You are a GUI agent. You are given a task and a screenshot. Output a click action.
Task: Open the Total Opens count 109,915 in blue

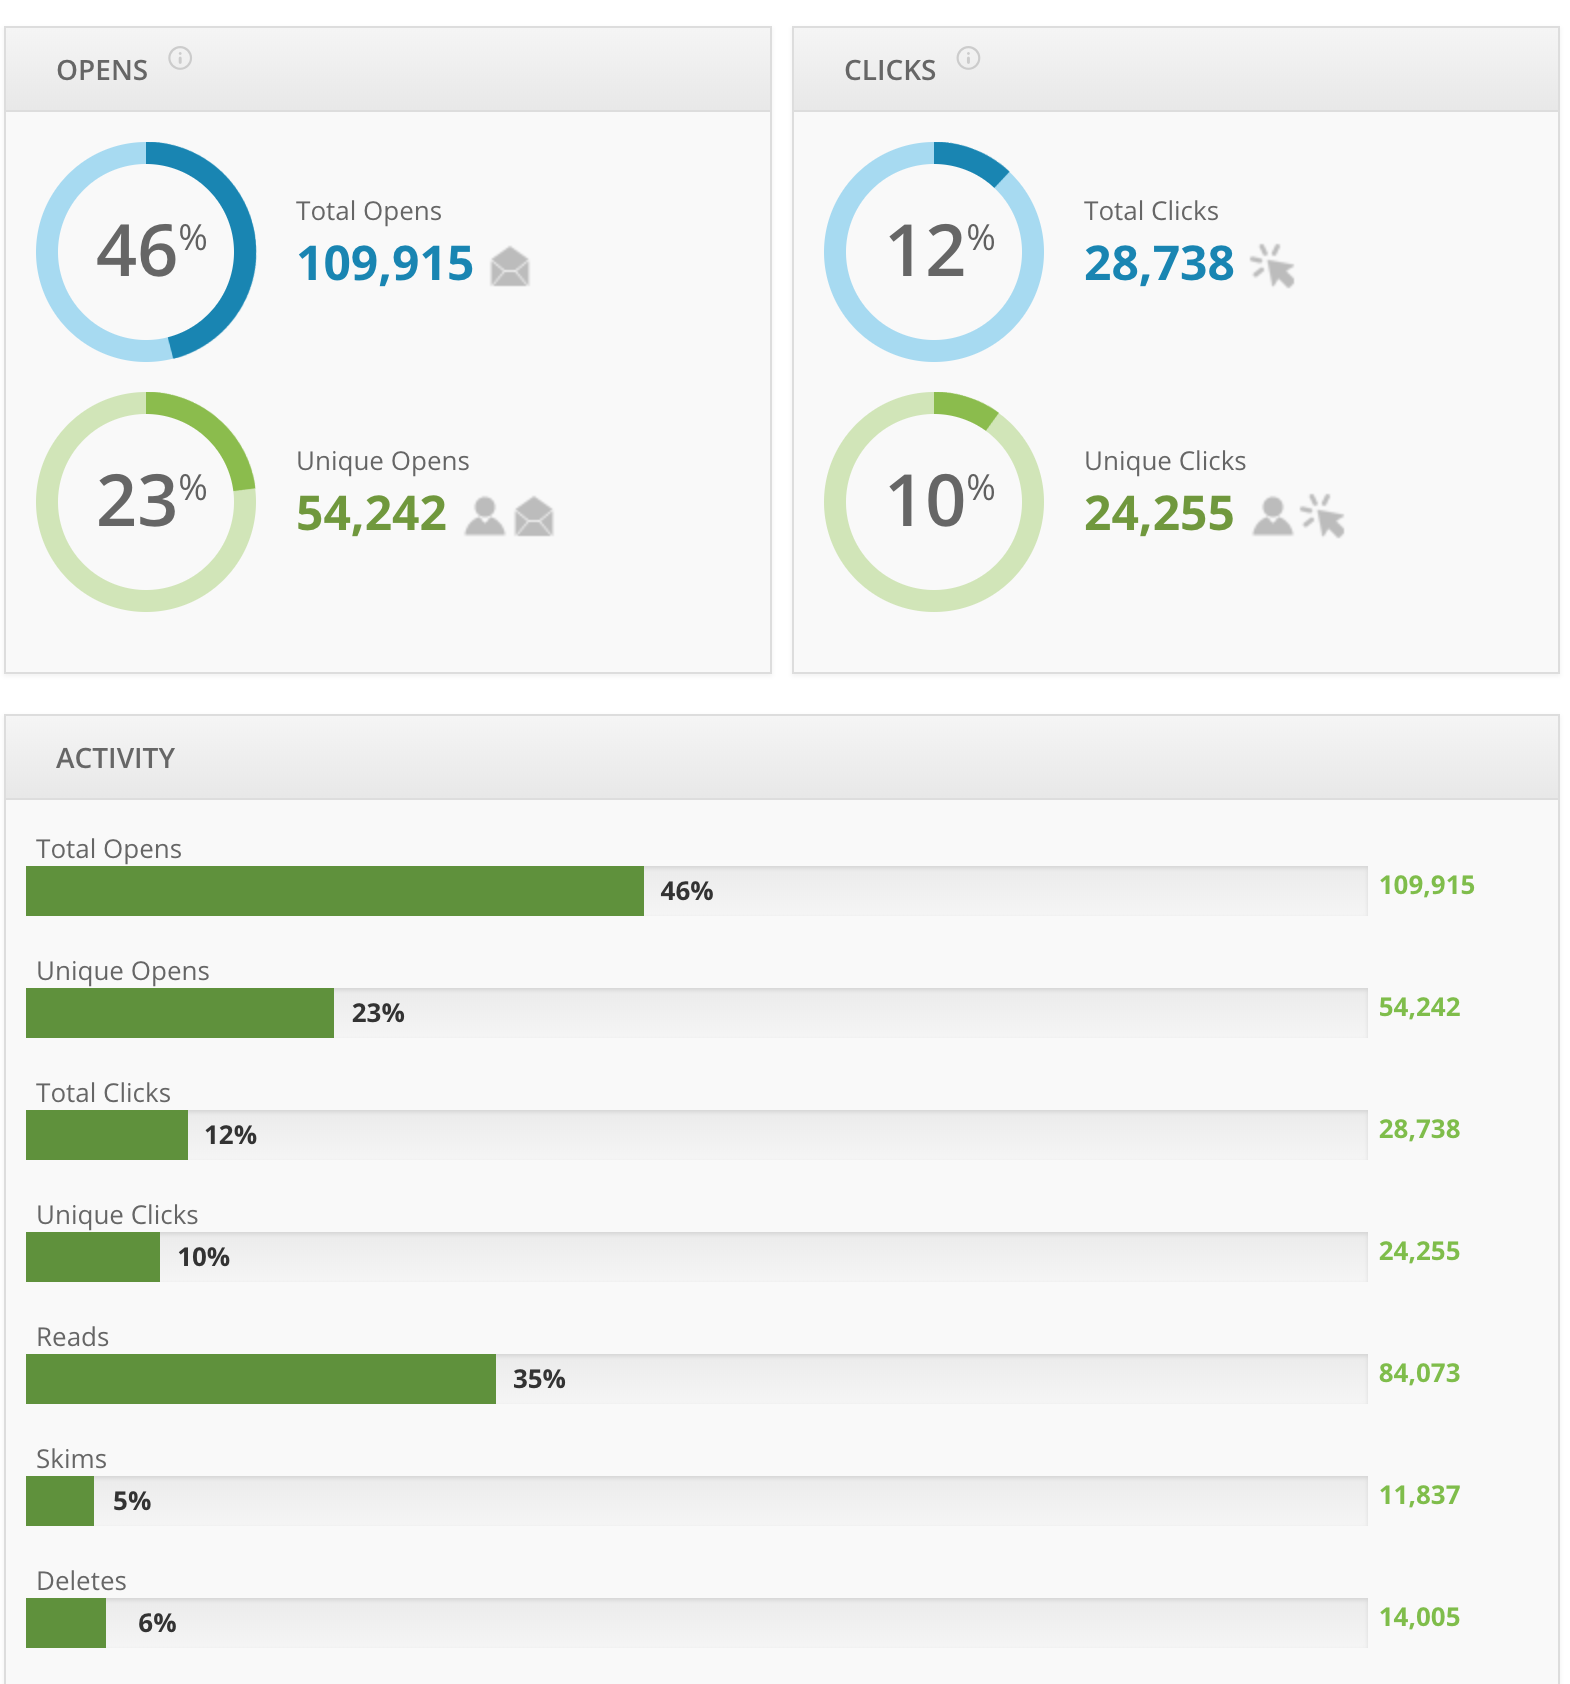pyautogui.click(x=385, y=264)
